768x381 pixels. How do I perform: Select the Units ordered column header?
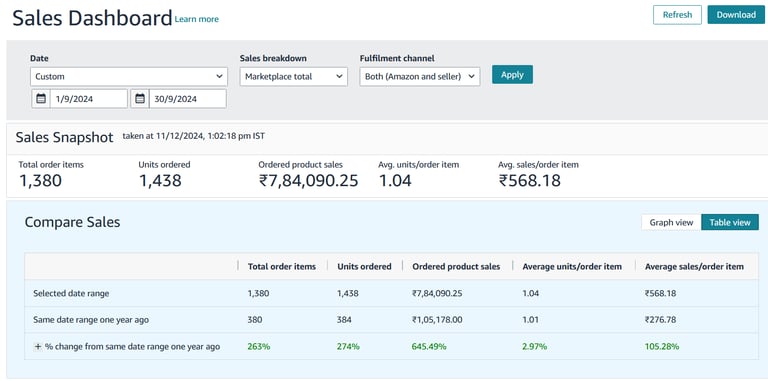[x=364, y=266]
